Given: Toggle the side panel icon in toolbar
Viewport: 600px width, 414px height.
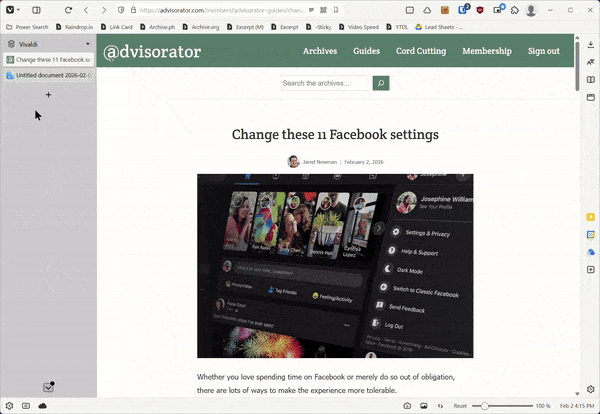Looking at the screenshot, I should click(36, 10).
